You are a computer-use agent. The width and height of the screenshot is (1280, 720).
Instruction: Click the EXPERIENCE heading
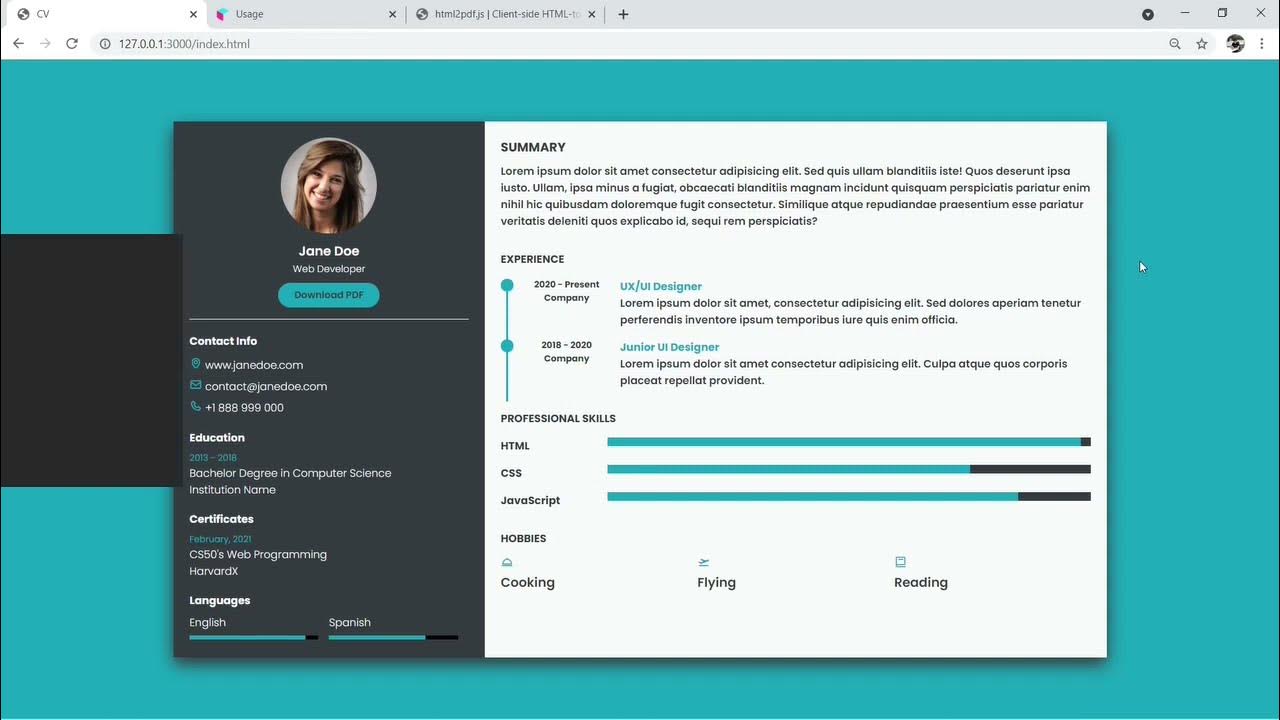point(532,259)
